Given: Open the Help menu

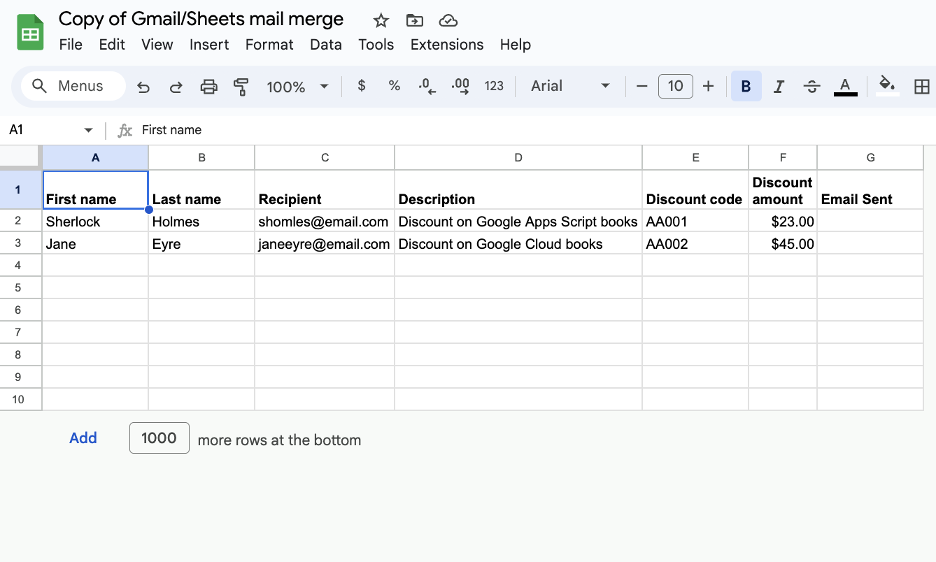Looking at the screenshot, I should tap(515, 45).
